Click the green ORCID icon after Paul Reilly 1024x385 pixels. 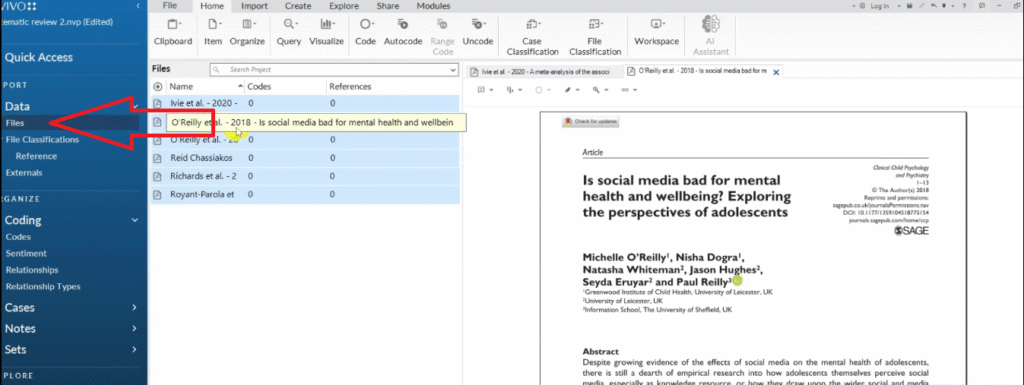coord(737,281)
